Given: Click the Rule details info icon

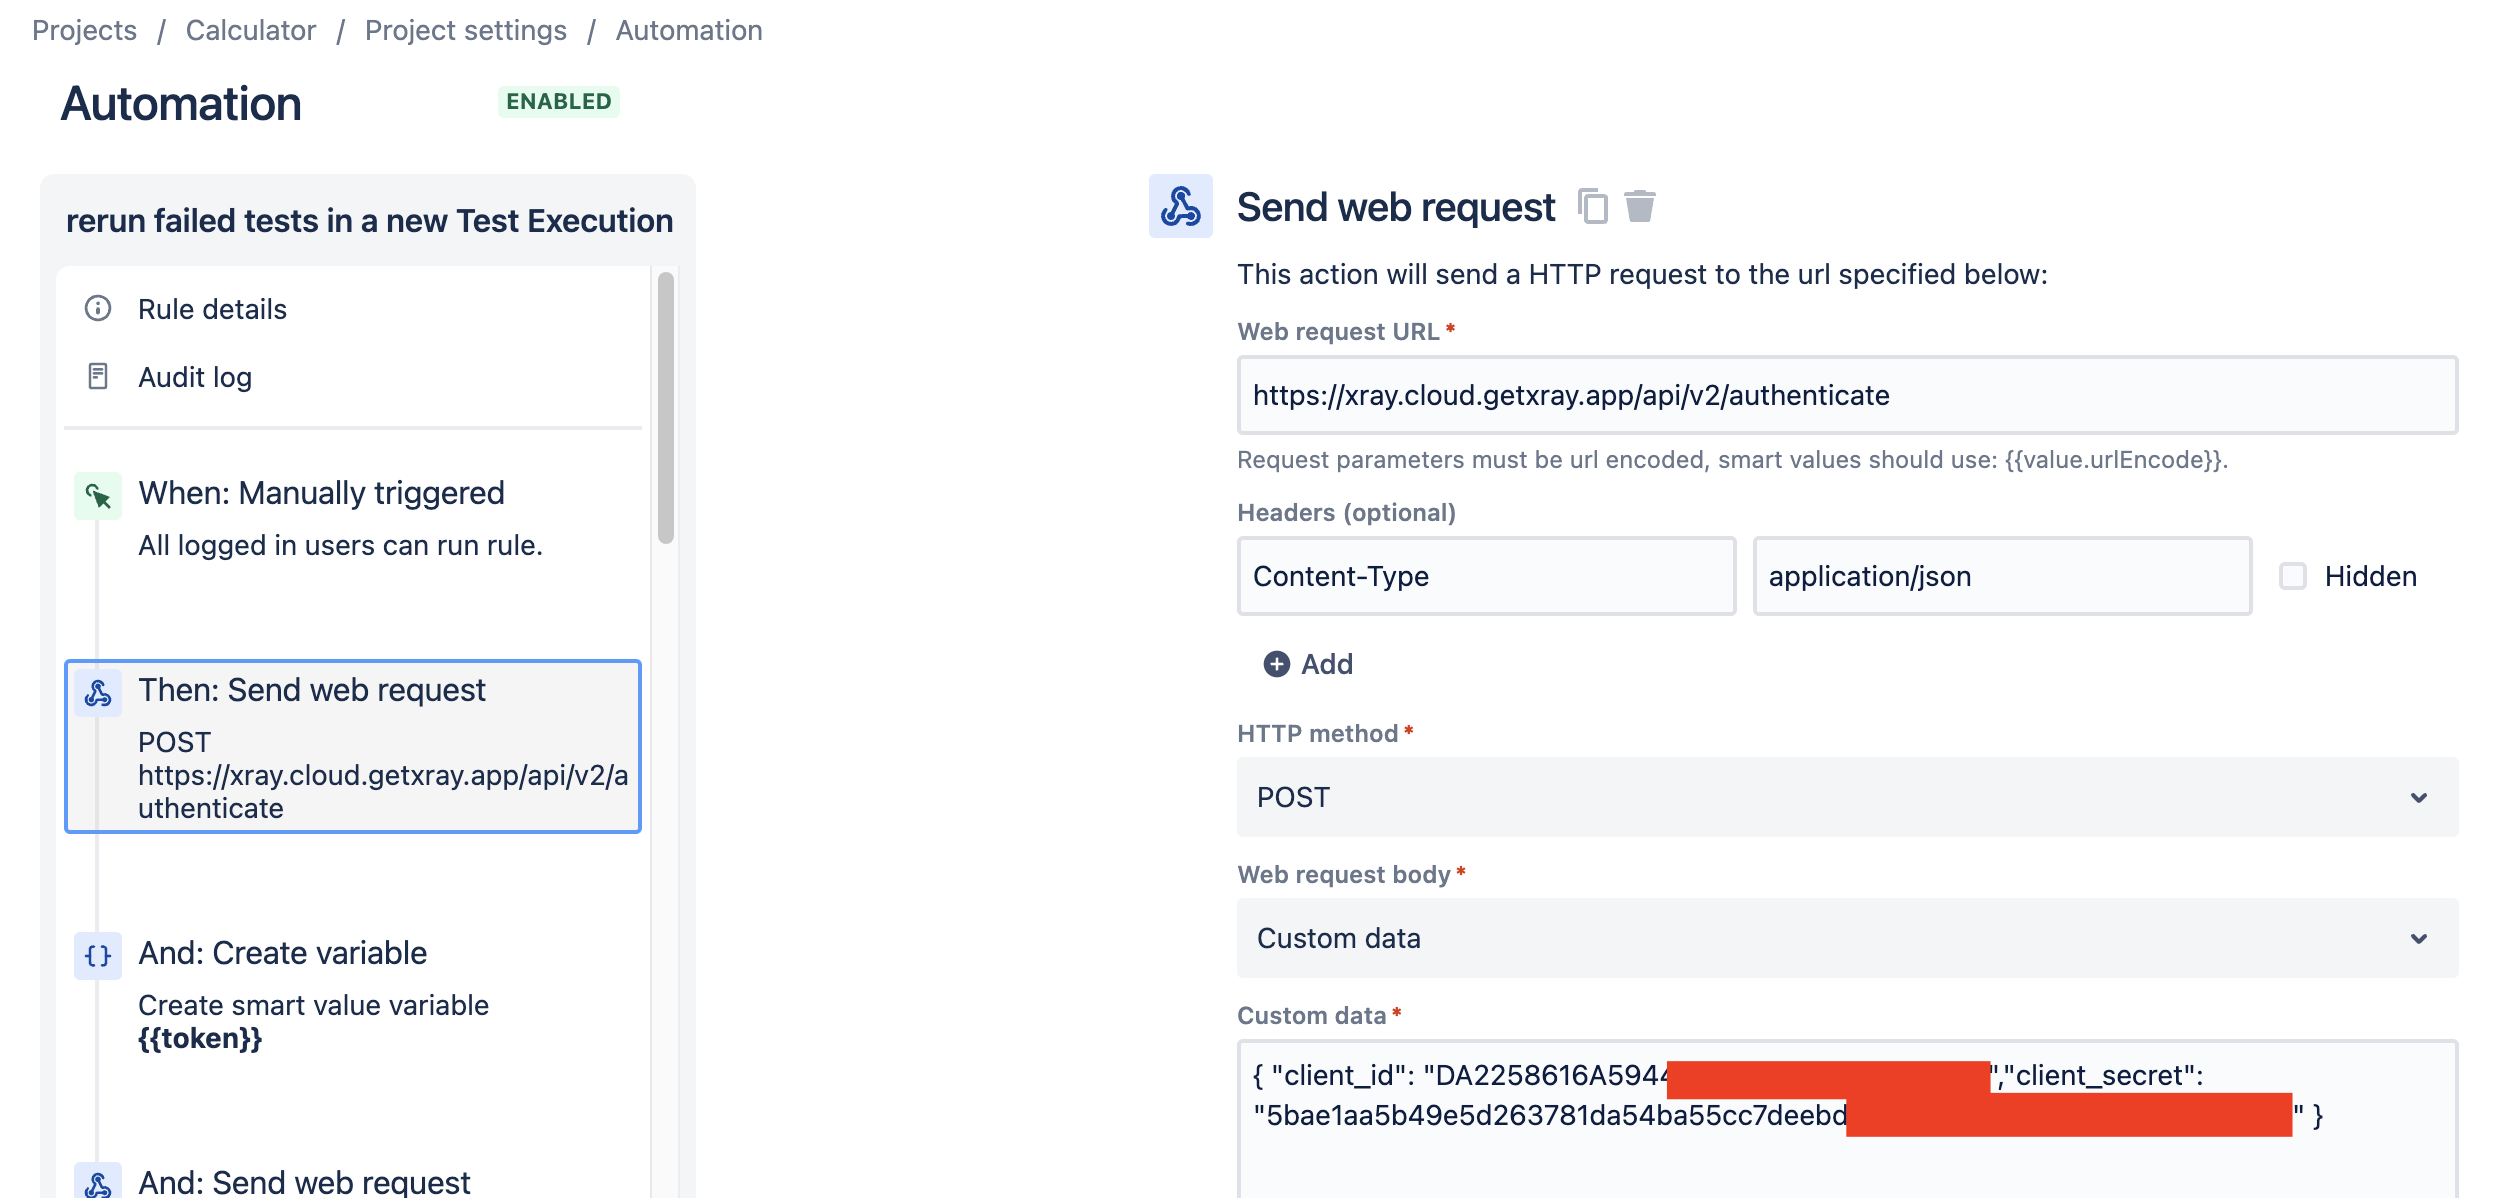Looking at the screenshot, I should pyautogui.click(x=98, y=308).
